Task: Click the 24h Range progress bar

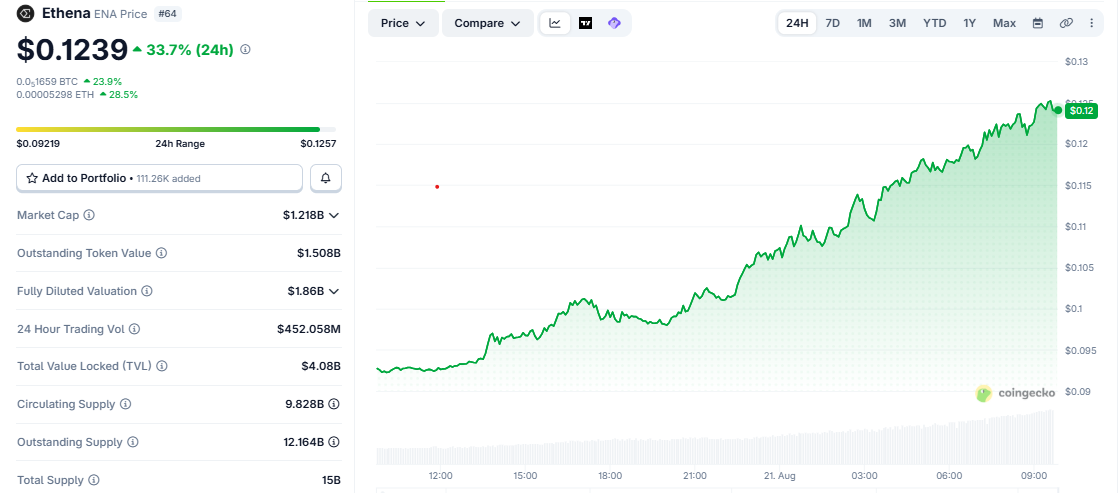Action: click(x=176, y=129)
